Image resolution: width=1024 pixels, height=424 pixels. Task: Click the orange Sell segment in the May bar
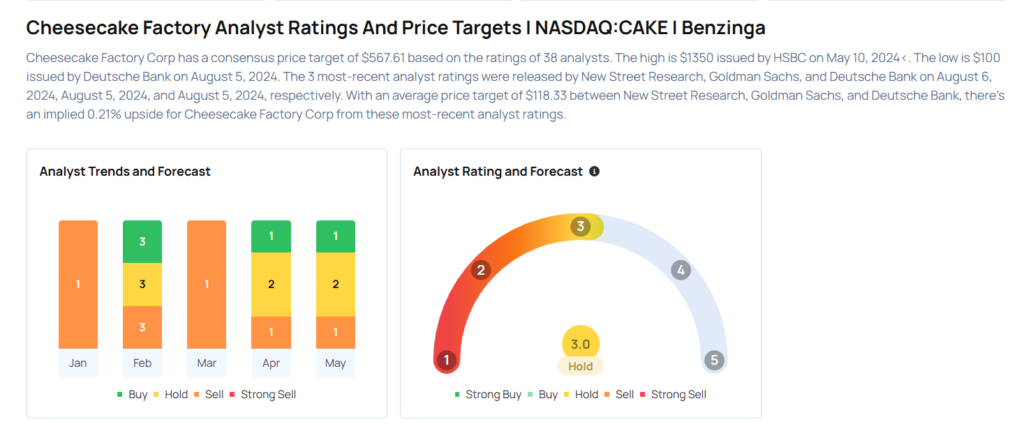click(336, 333)
